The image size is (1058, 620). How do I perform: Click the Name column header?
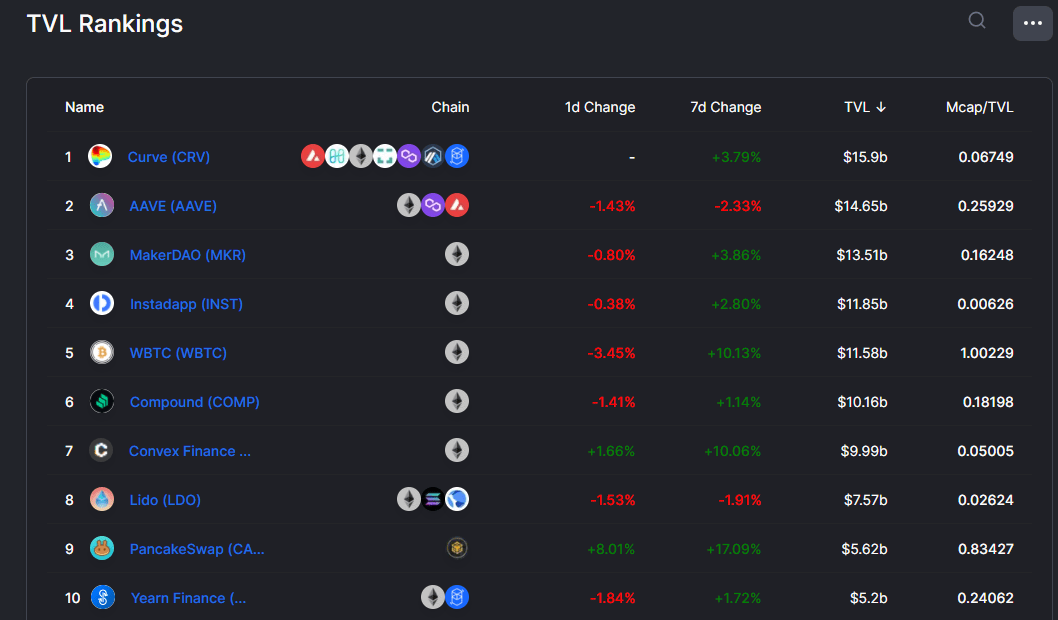[x=84, y=107]
